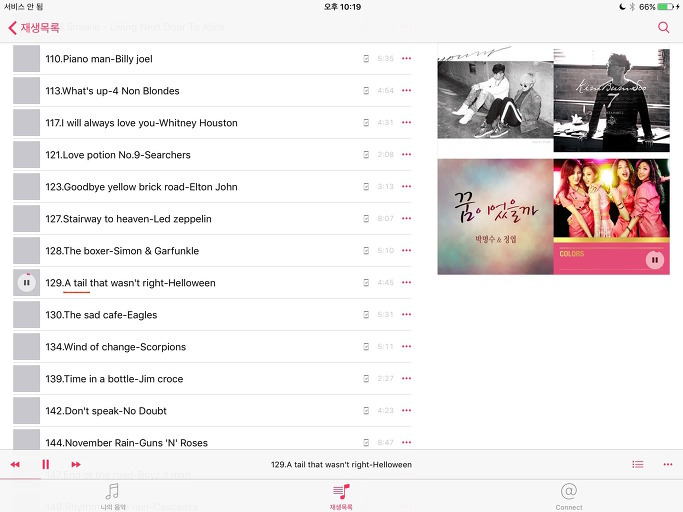Open more options for 128.The boxer
The height and width of the screenshot is (512, 683).
(406, 251)
